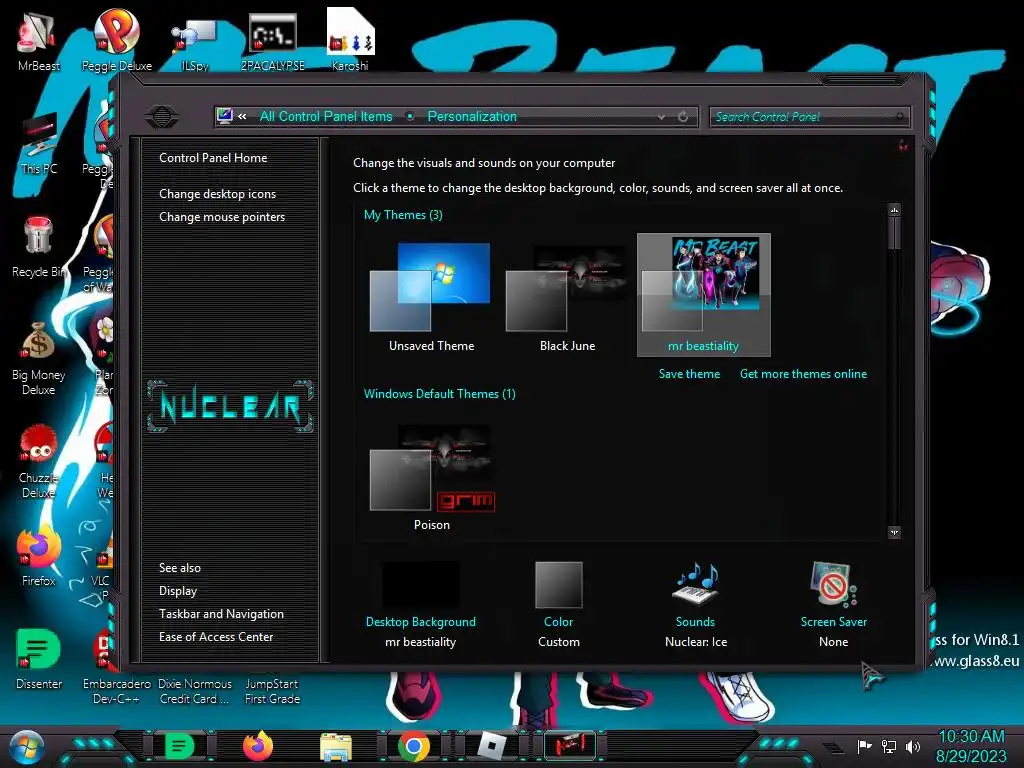
Task: Open Control Panel Home
Action: (x=213, y=157)
